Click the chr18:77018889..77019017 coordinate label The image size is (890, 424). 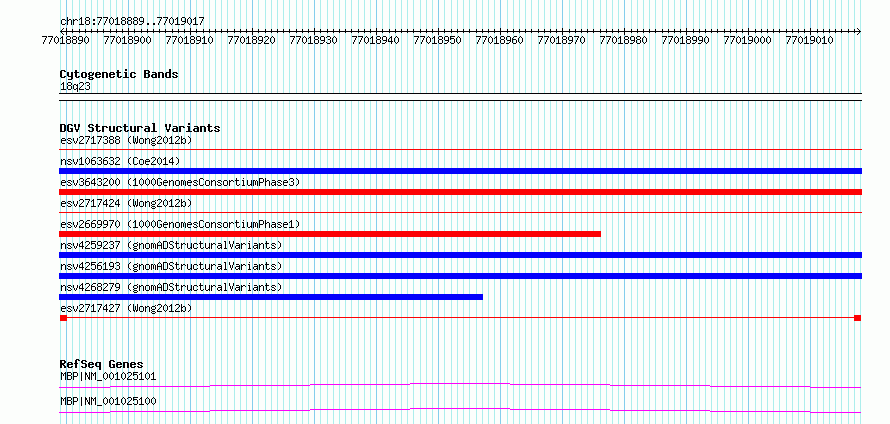(132, 22)
